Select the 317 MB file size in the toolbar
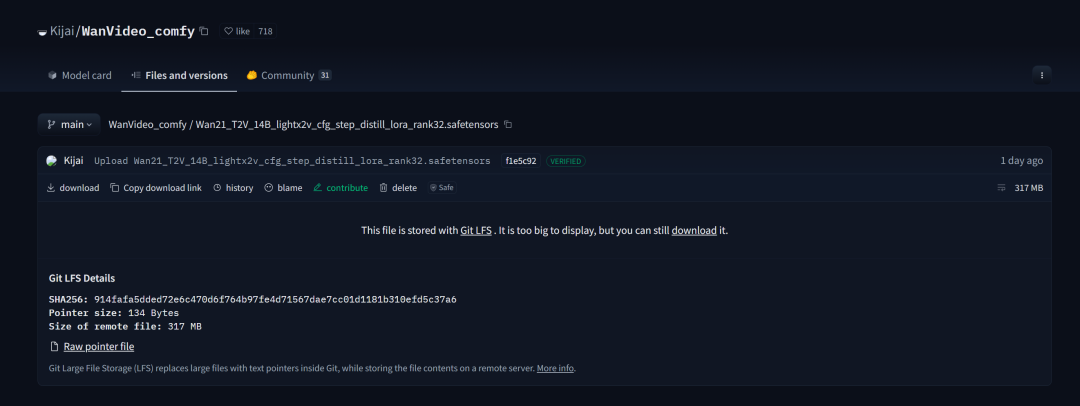This screenshot has width=1080, height=406. pyautogui.click(x=1028, y=187)
